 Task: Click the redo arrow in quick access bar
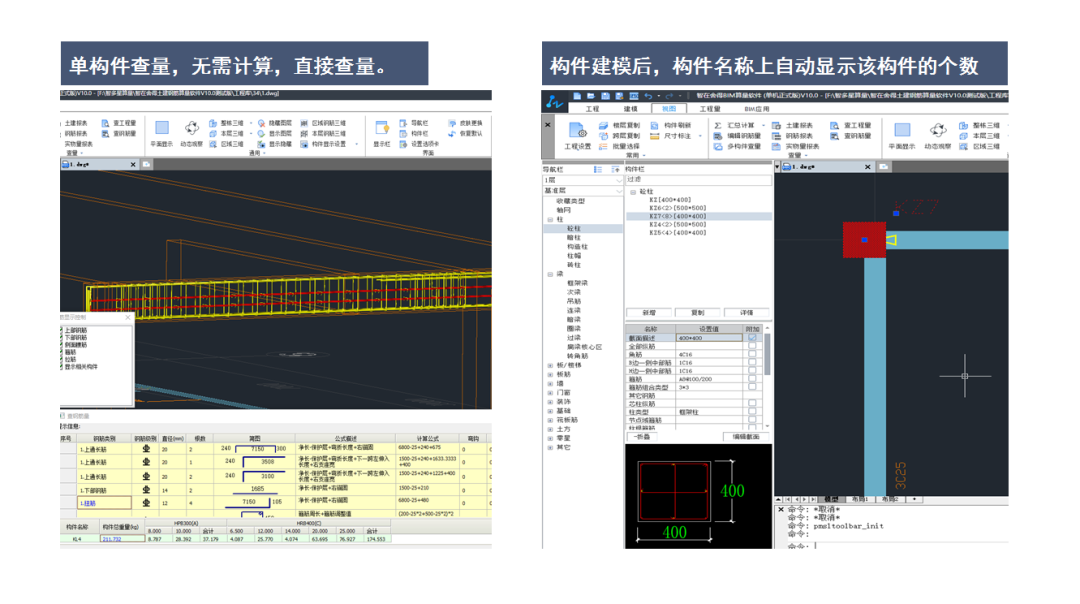(x=669, y=96)
